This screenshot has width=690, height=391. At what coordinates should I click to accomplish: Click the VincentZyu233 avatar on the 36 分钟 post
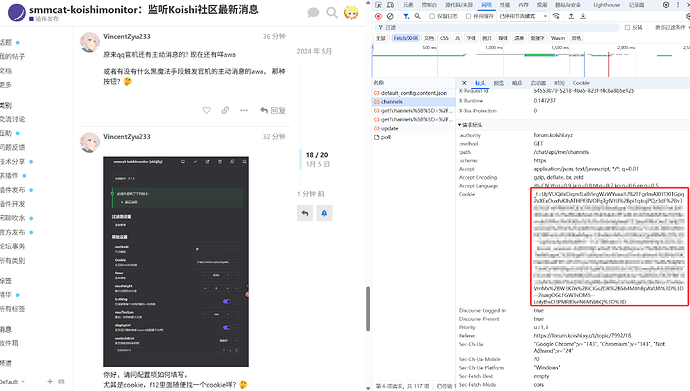[89, 42]
